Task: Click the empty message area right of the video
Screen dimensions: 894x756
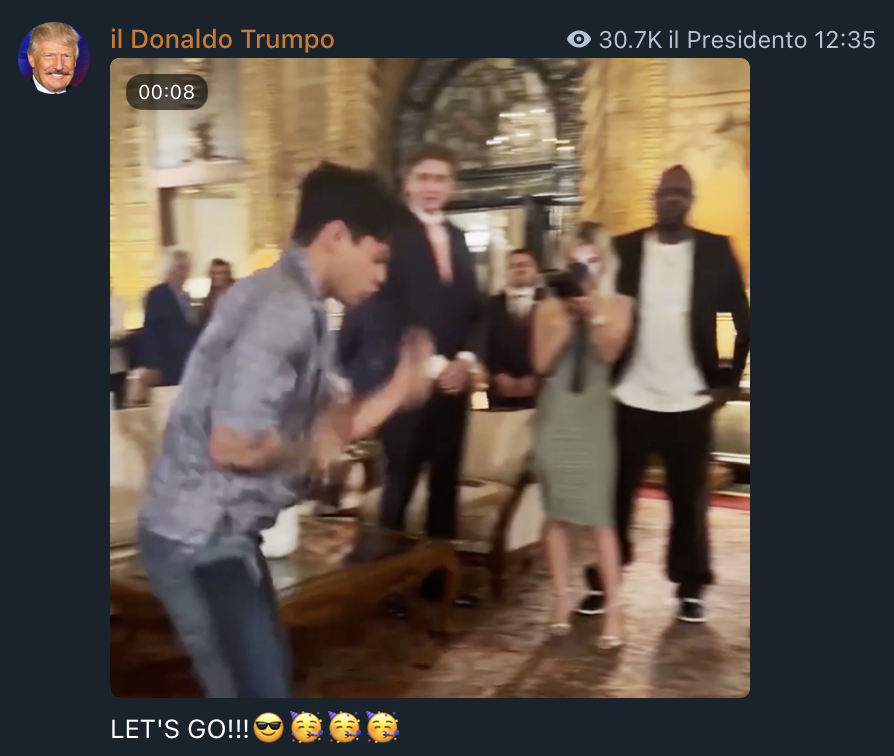Action: (x=821, y=377)
